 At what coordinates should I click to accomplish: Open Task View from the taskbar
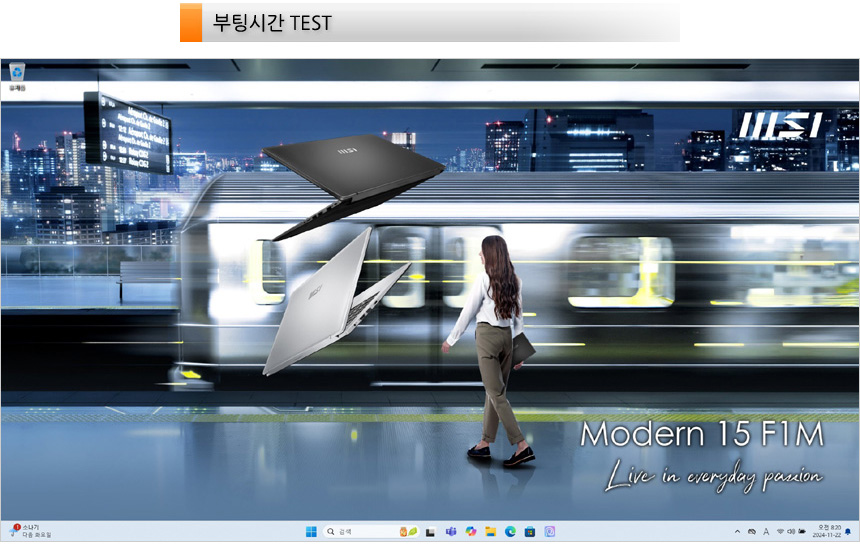(x=430, y=532)
